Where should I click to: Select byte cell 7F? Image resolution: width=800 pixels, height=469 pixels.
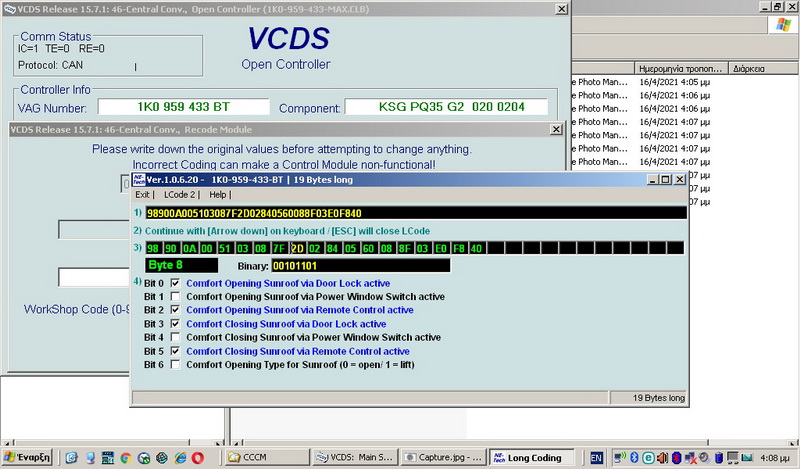pyautogui.click(x=279, y=249)
